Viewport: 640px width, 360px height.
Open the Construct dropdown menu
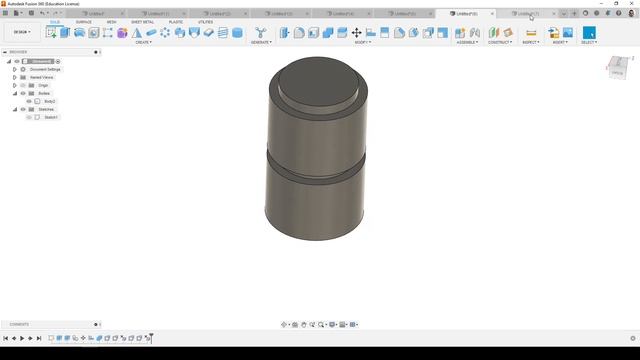pyautogui.click(x=500, y=42)
